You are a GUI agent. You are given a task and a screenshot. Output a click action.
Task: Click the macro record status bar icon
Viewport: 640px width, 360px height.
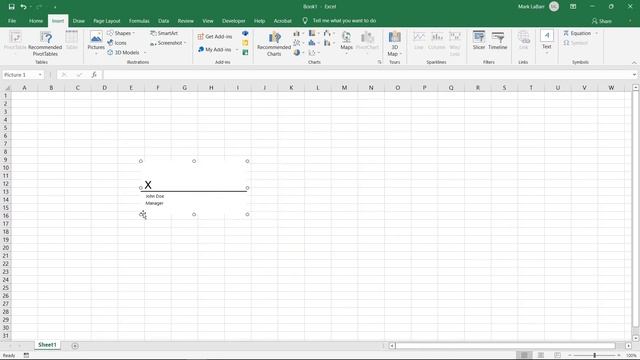pyautogui.click(x=26, y=356)
